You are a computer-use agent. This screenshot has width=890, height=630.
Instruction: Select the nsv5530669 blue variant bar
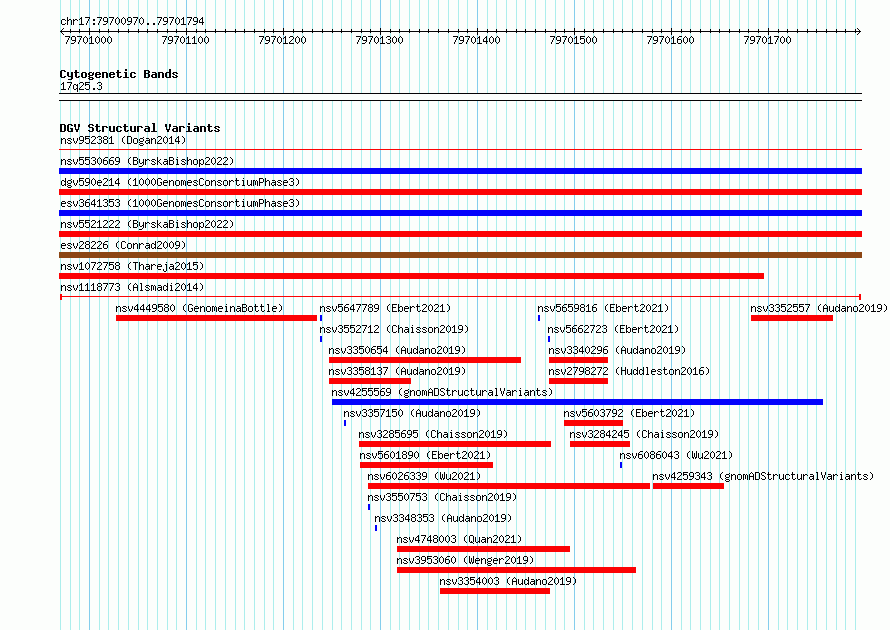[x=460, y=171]
